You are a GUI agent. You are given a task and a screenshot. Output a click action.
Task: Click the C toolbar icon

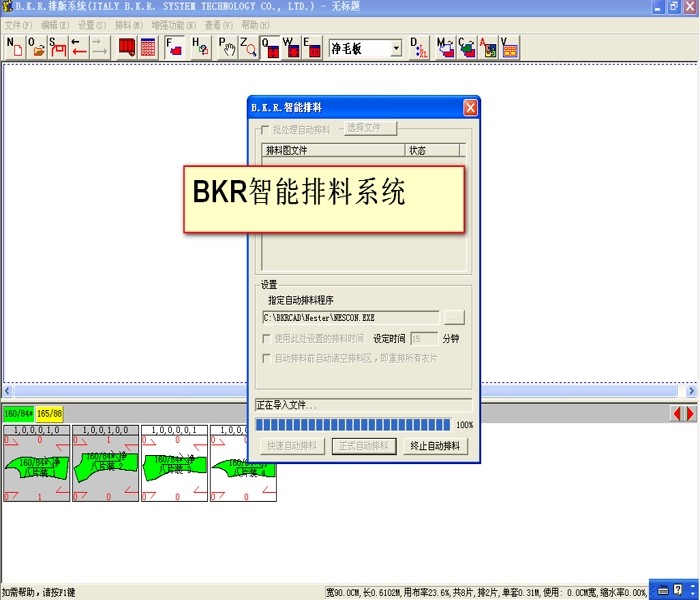467,47
